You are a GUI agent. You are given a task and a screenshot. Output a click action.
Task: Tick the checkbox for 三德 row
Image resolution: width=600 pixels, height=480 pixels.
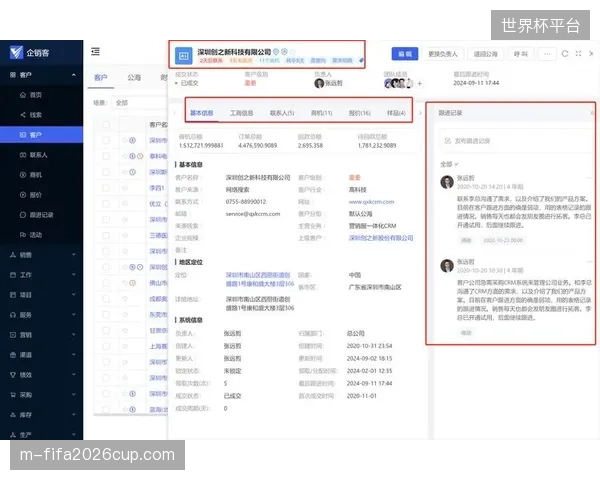(x=106, y=235)
